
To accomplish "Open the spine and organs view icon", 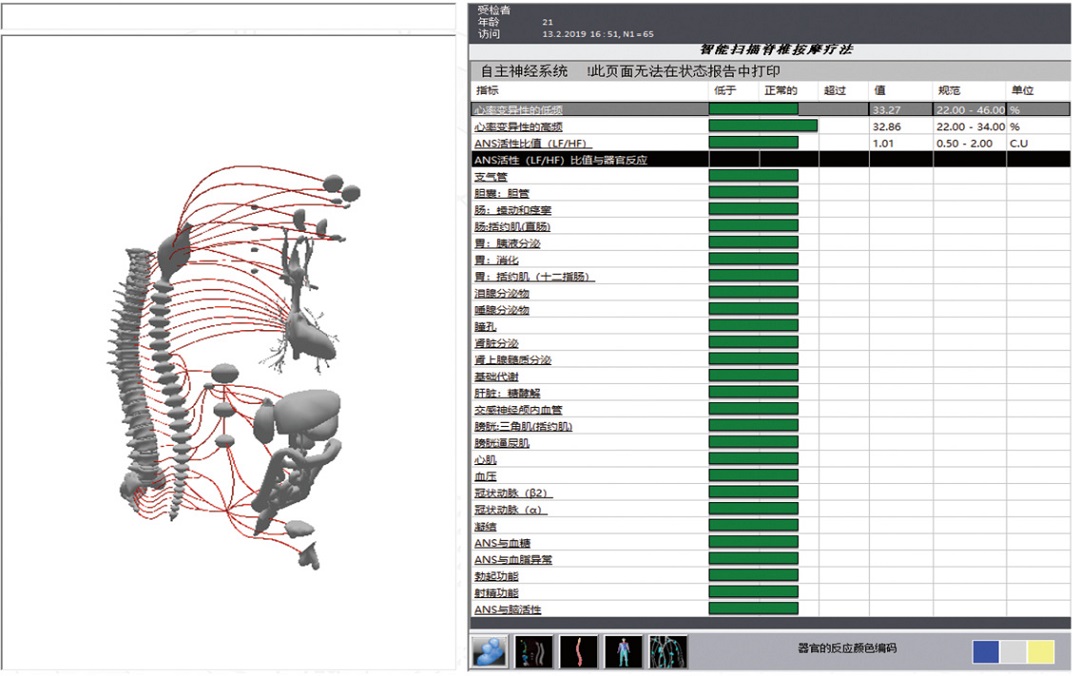I will tap(533, 651).
